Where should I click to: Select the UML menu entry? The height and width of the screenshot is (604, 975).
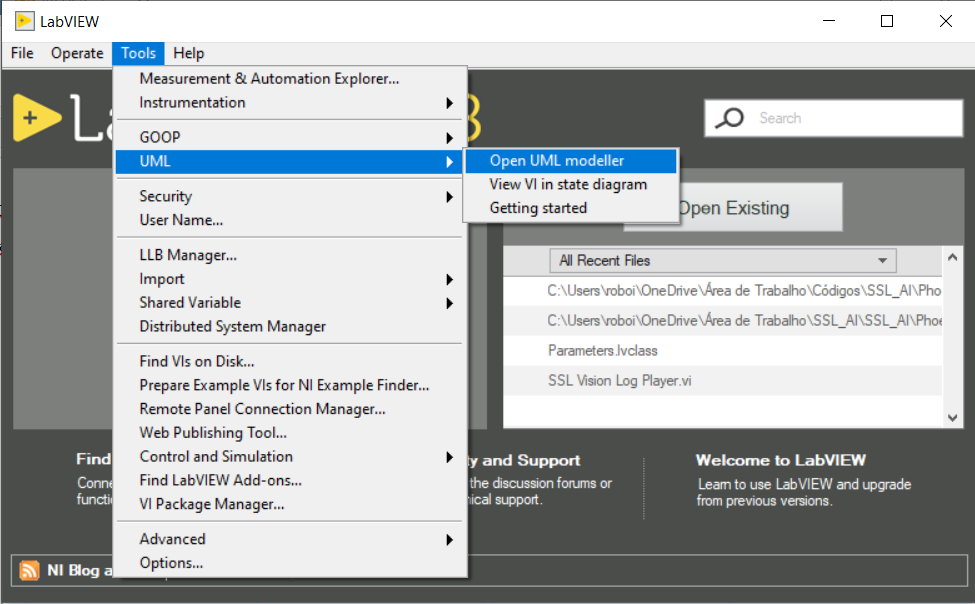coord(290,162)
